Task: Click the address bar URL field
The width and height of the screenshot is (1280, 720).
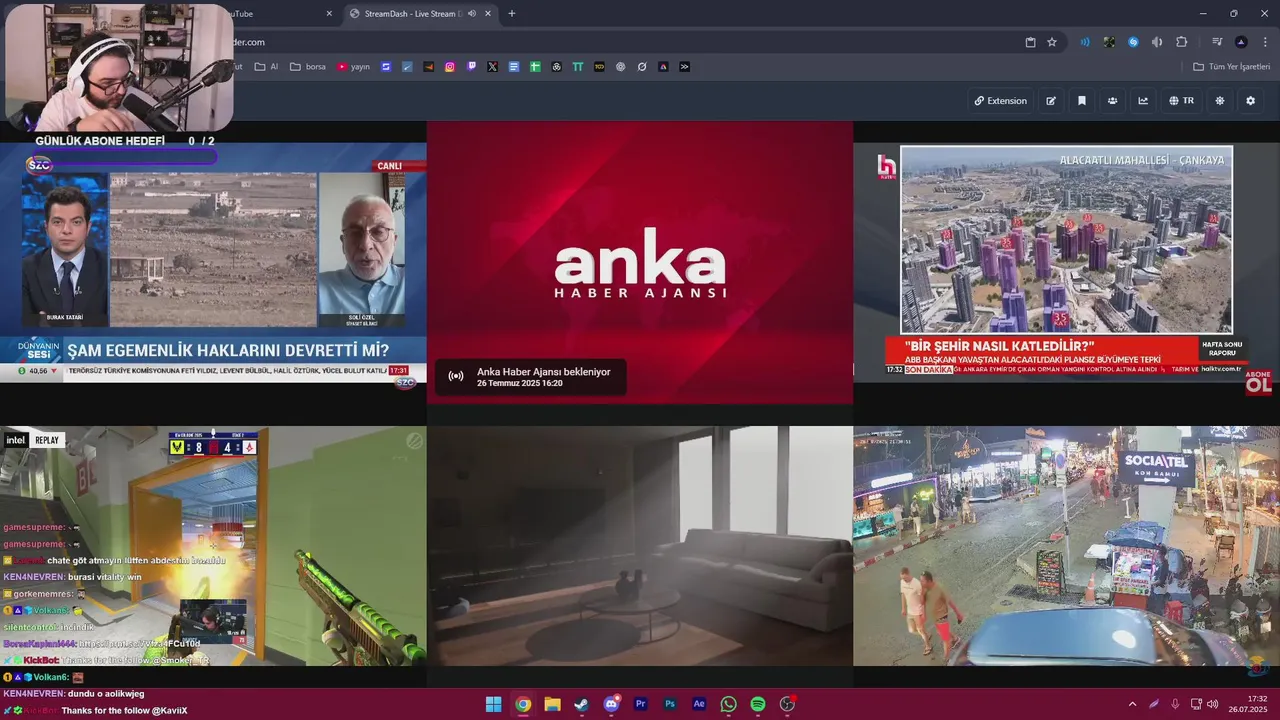Action: [620, 42]
